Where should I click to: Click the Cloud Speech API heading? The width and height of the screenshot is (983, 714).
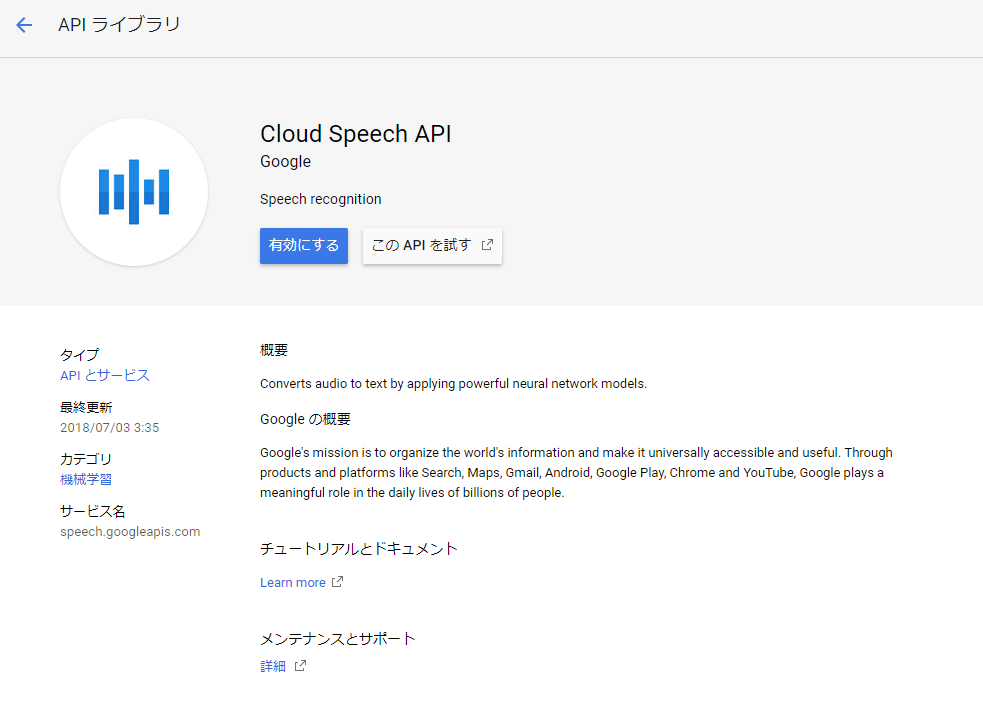click(x=355, y=134)
